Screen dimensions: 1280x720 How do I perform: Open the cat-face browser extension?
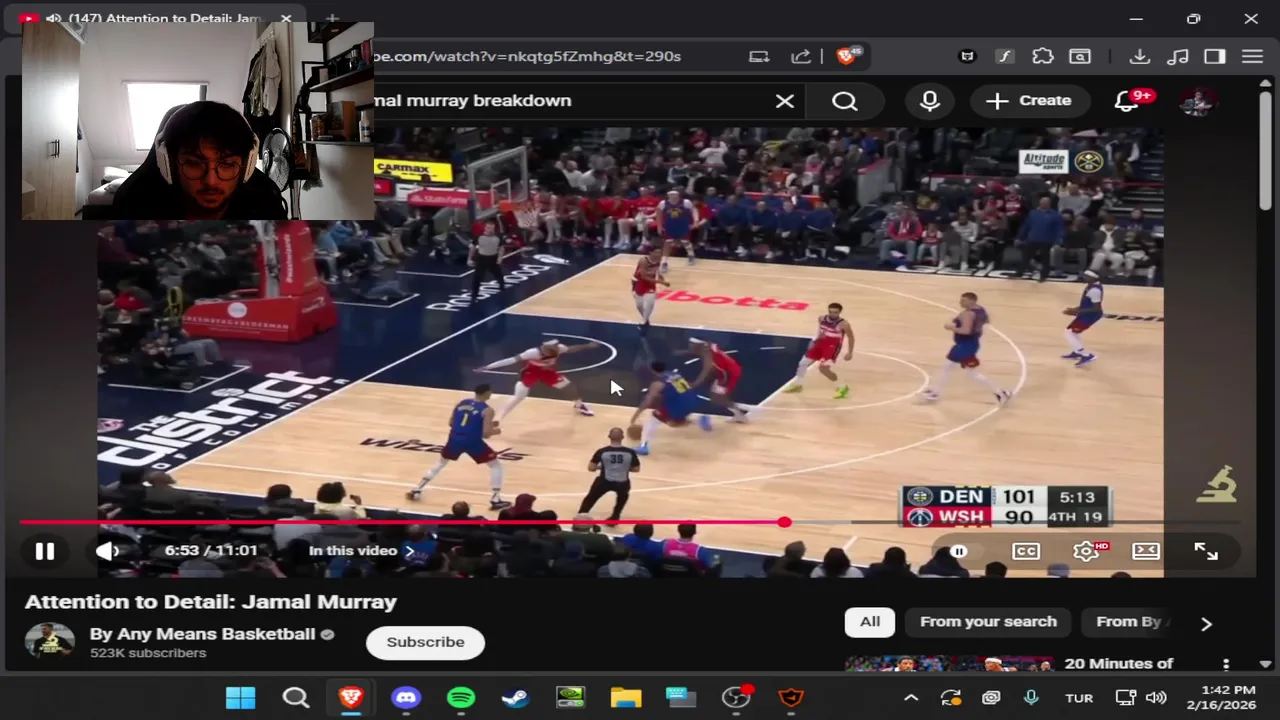click(967, 57)
